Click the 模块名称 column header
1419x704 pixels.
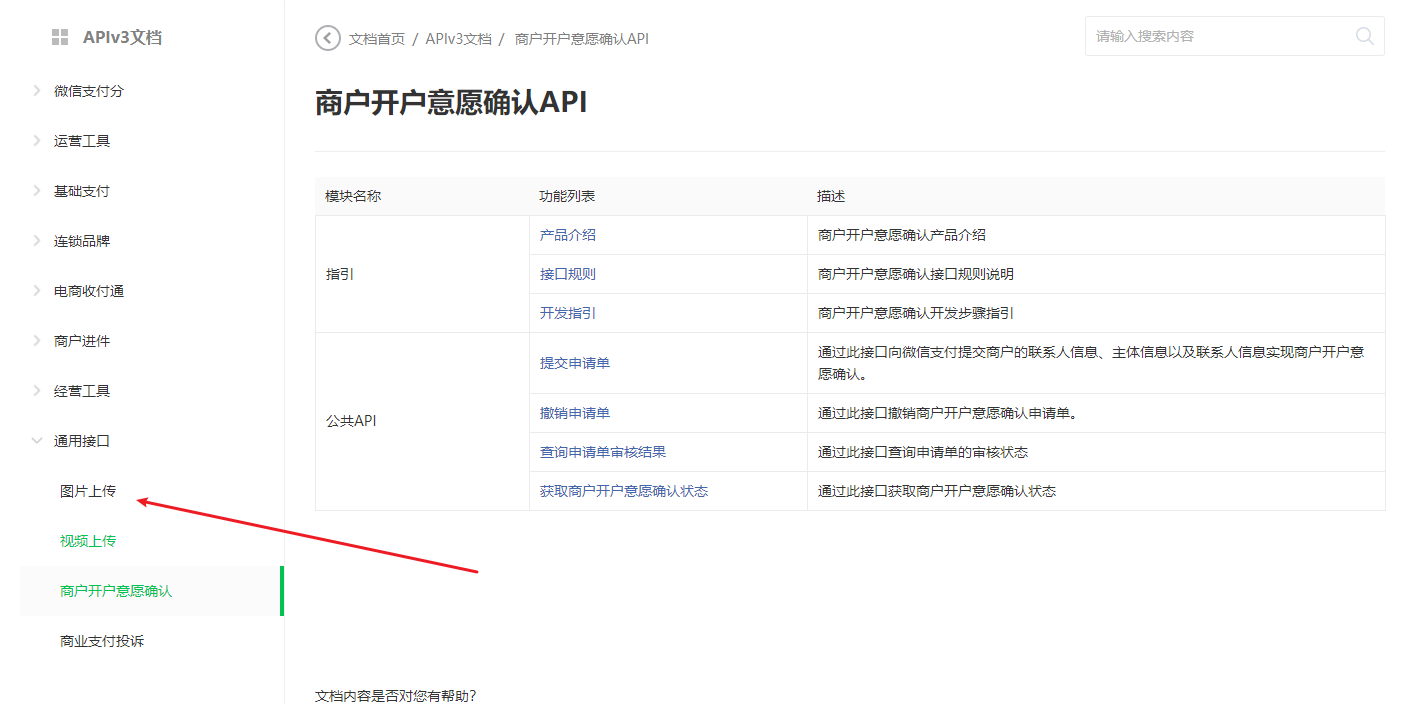coord(353,196)
